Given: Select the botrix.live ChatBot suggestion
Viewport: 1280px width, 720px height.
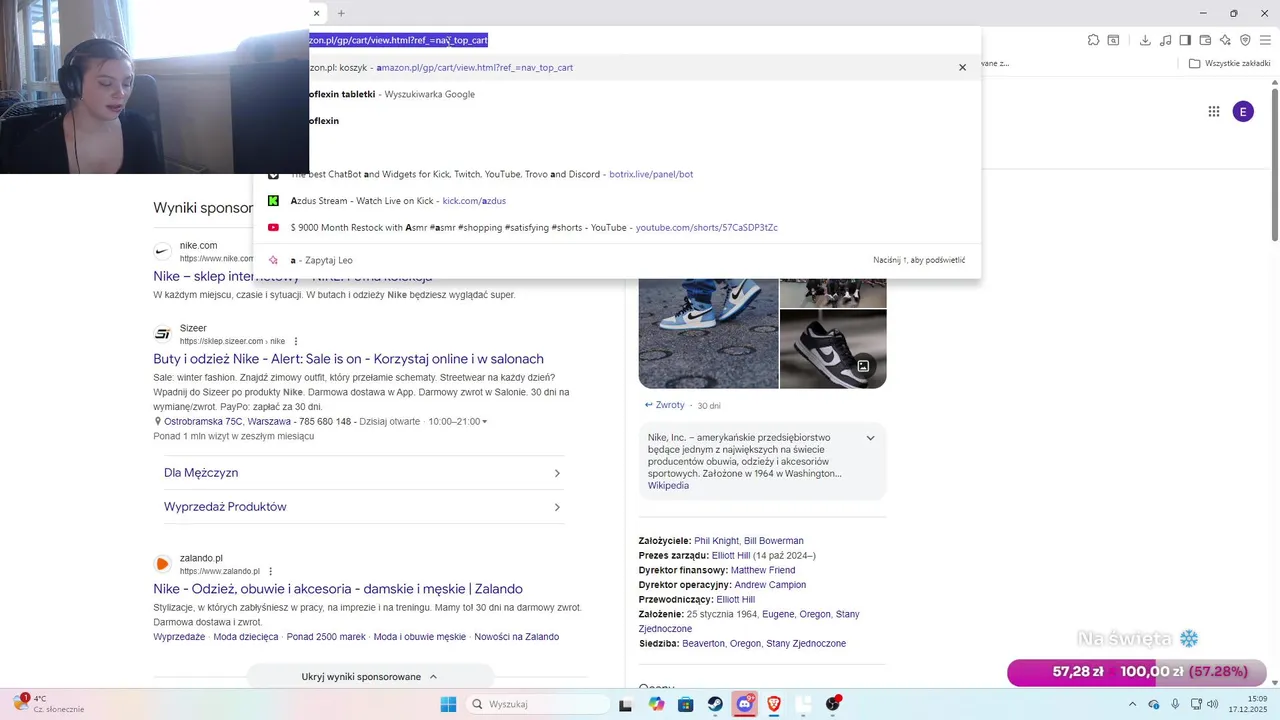Looking at the screenshot, I should [x=617, y=174].
